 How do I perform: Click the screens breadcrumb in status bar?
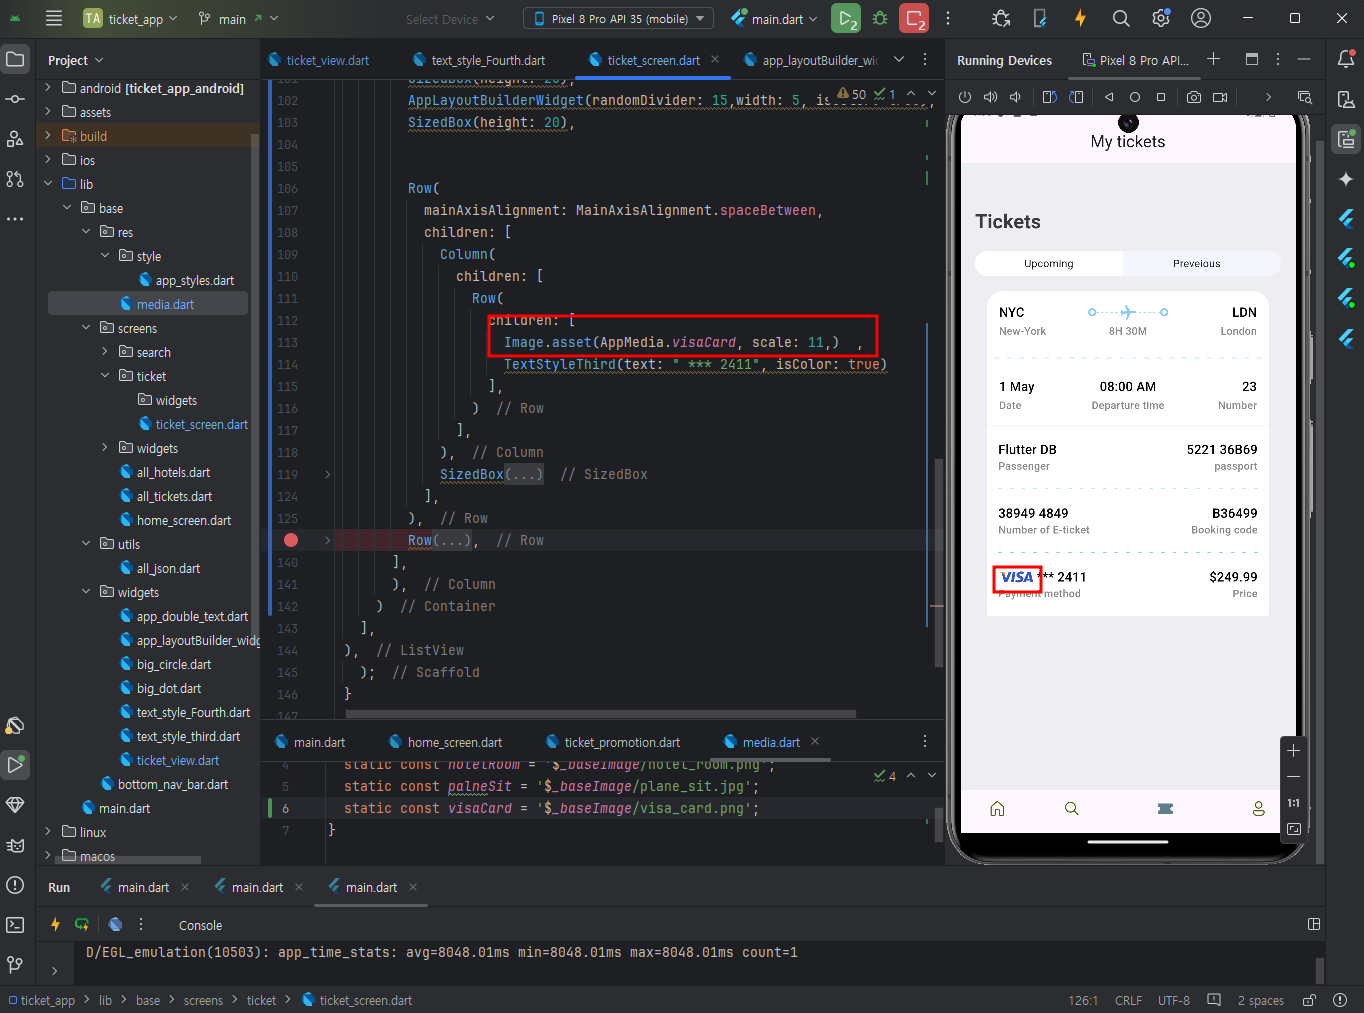click(x=203, y=1000)
